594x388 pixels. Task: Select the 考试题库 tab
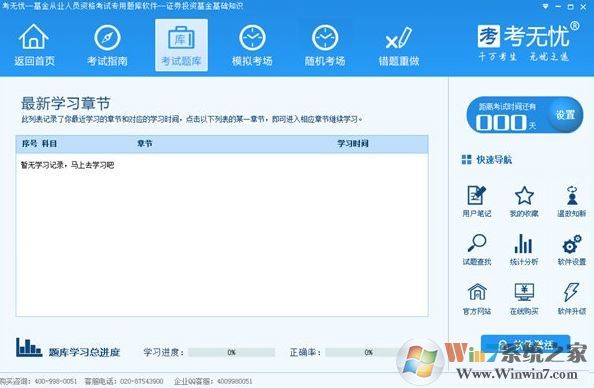[x=181, y=45]
